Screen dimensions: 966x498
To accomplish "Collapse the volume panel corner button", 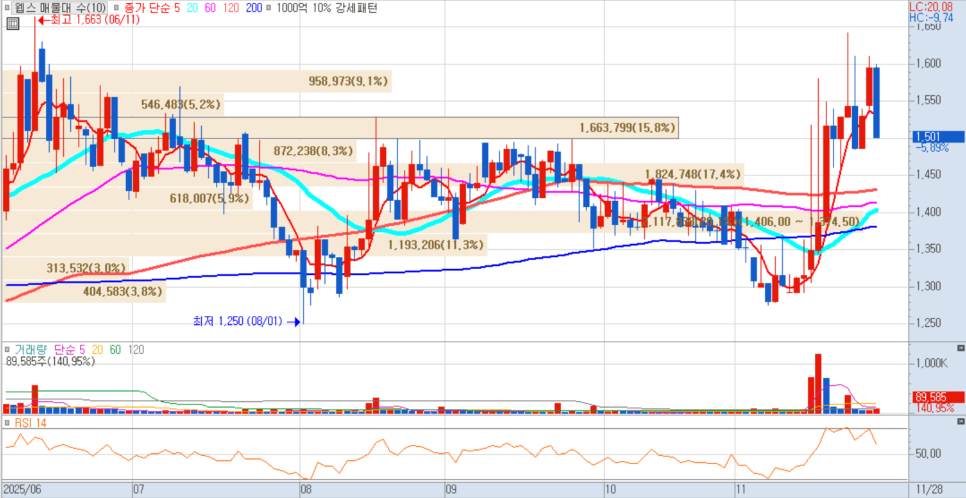I will (x=961, y=348).
